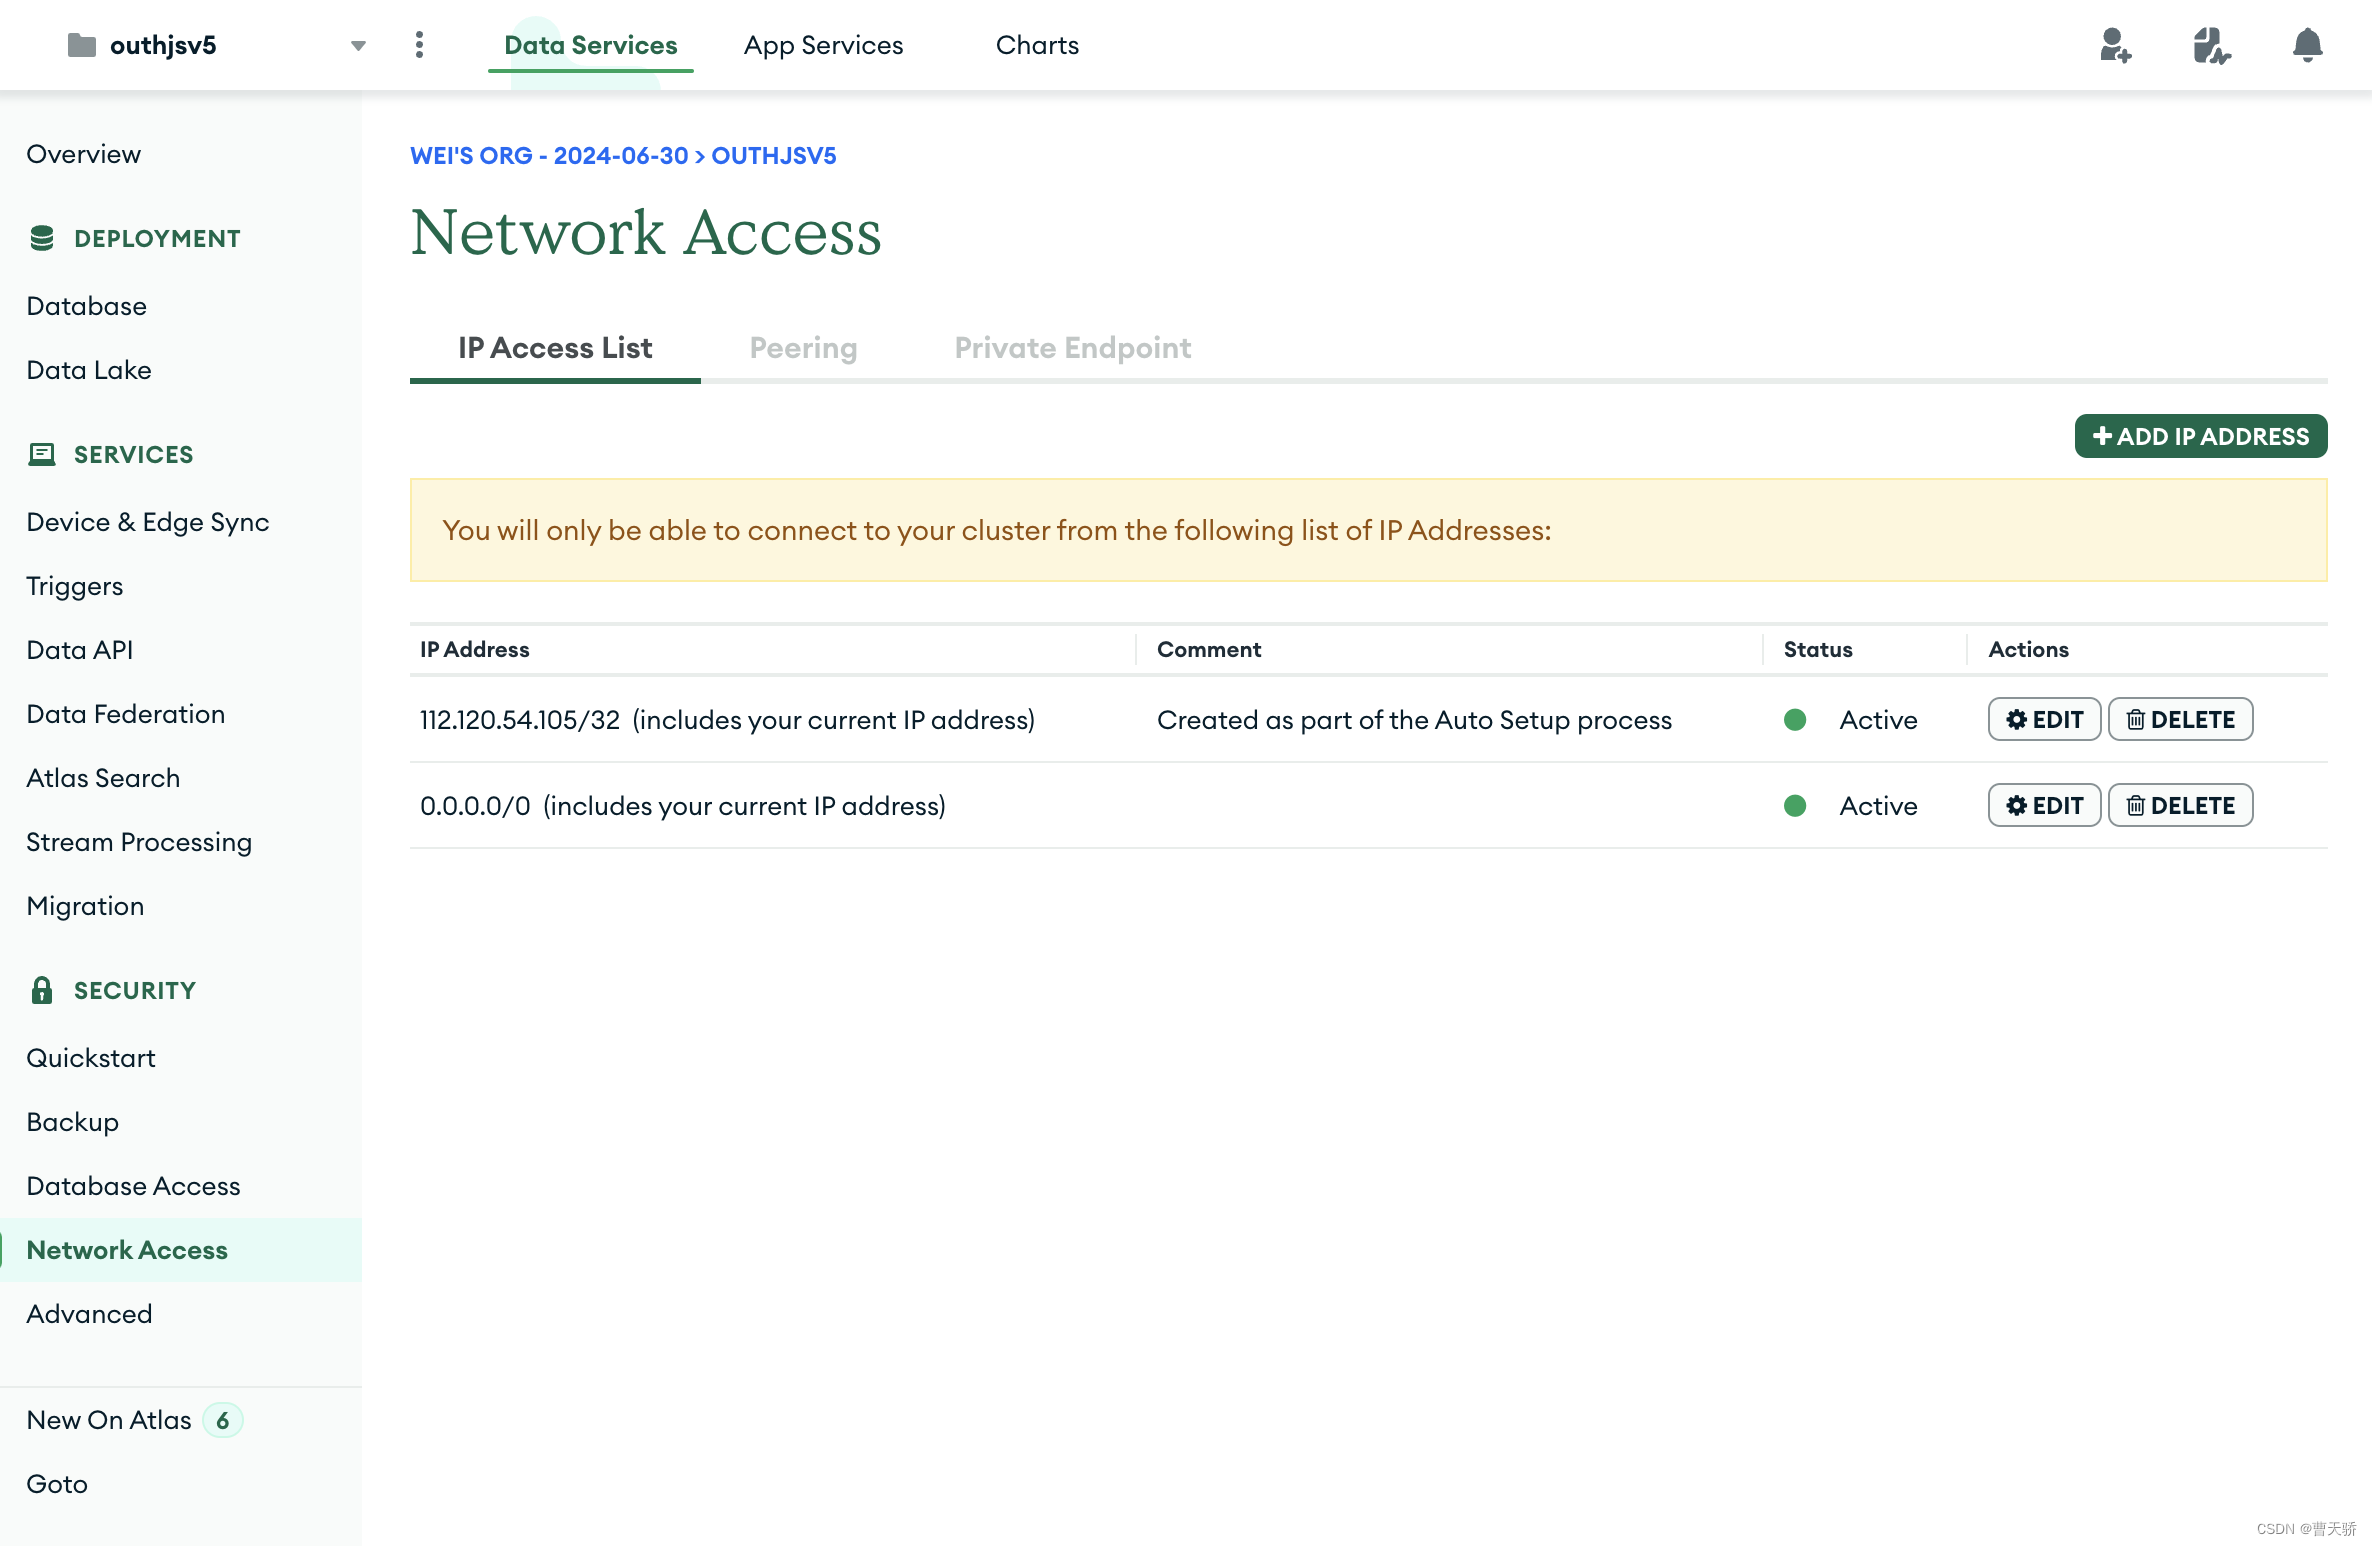The height and width of the screenshot is (1546, 2372).
Task: Open Atlas Search in sidebar
Action: (103, 778)
